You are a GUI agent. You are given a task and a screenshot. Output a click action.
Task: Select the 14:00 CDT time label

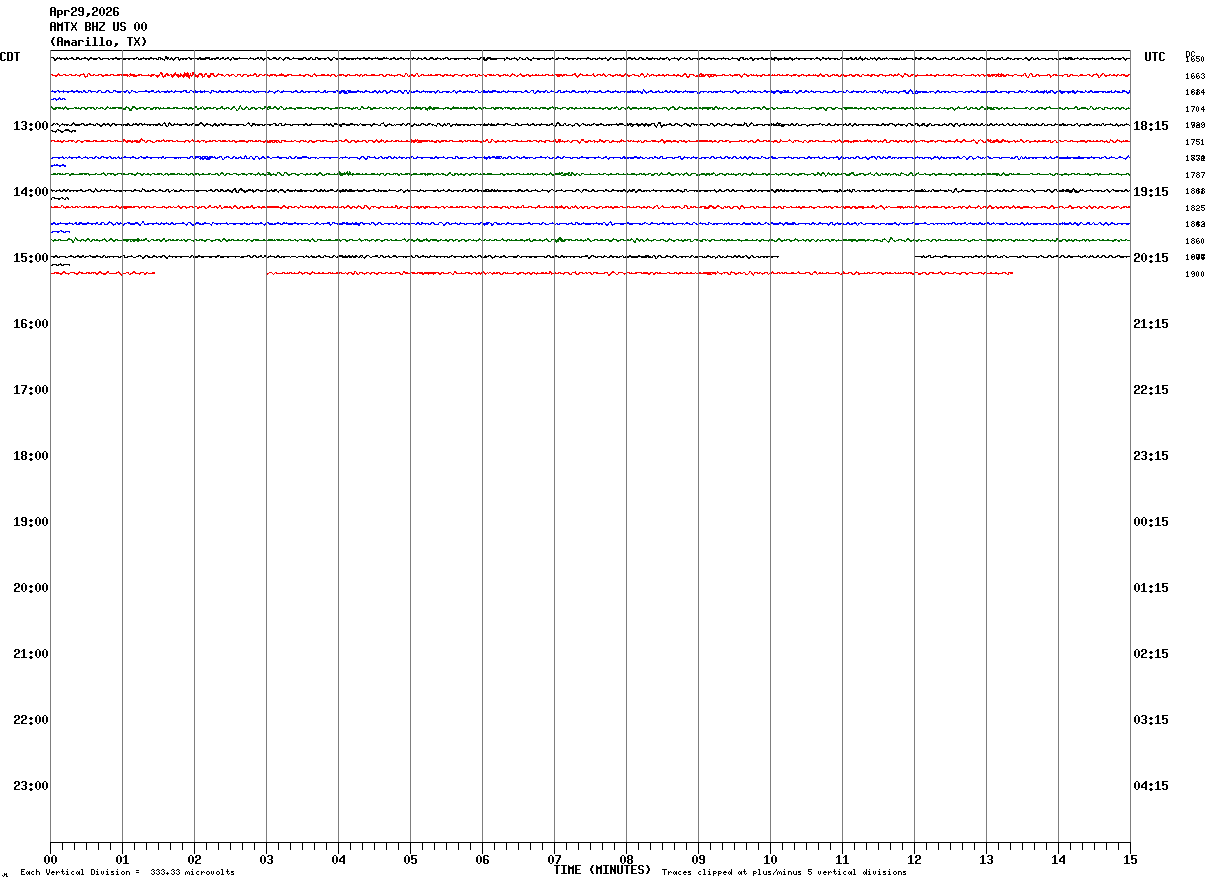click(x=31, y=192)
